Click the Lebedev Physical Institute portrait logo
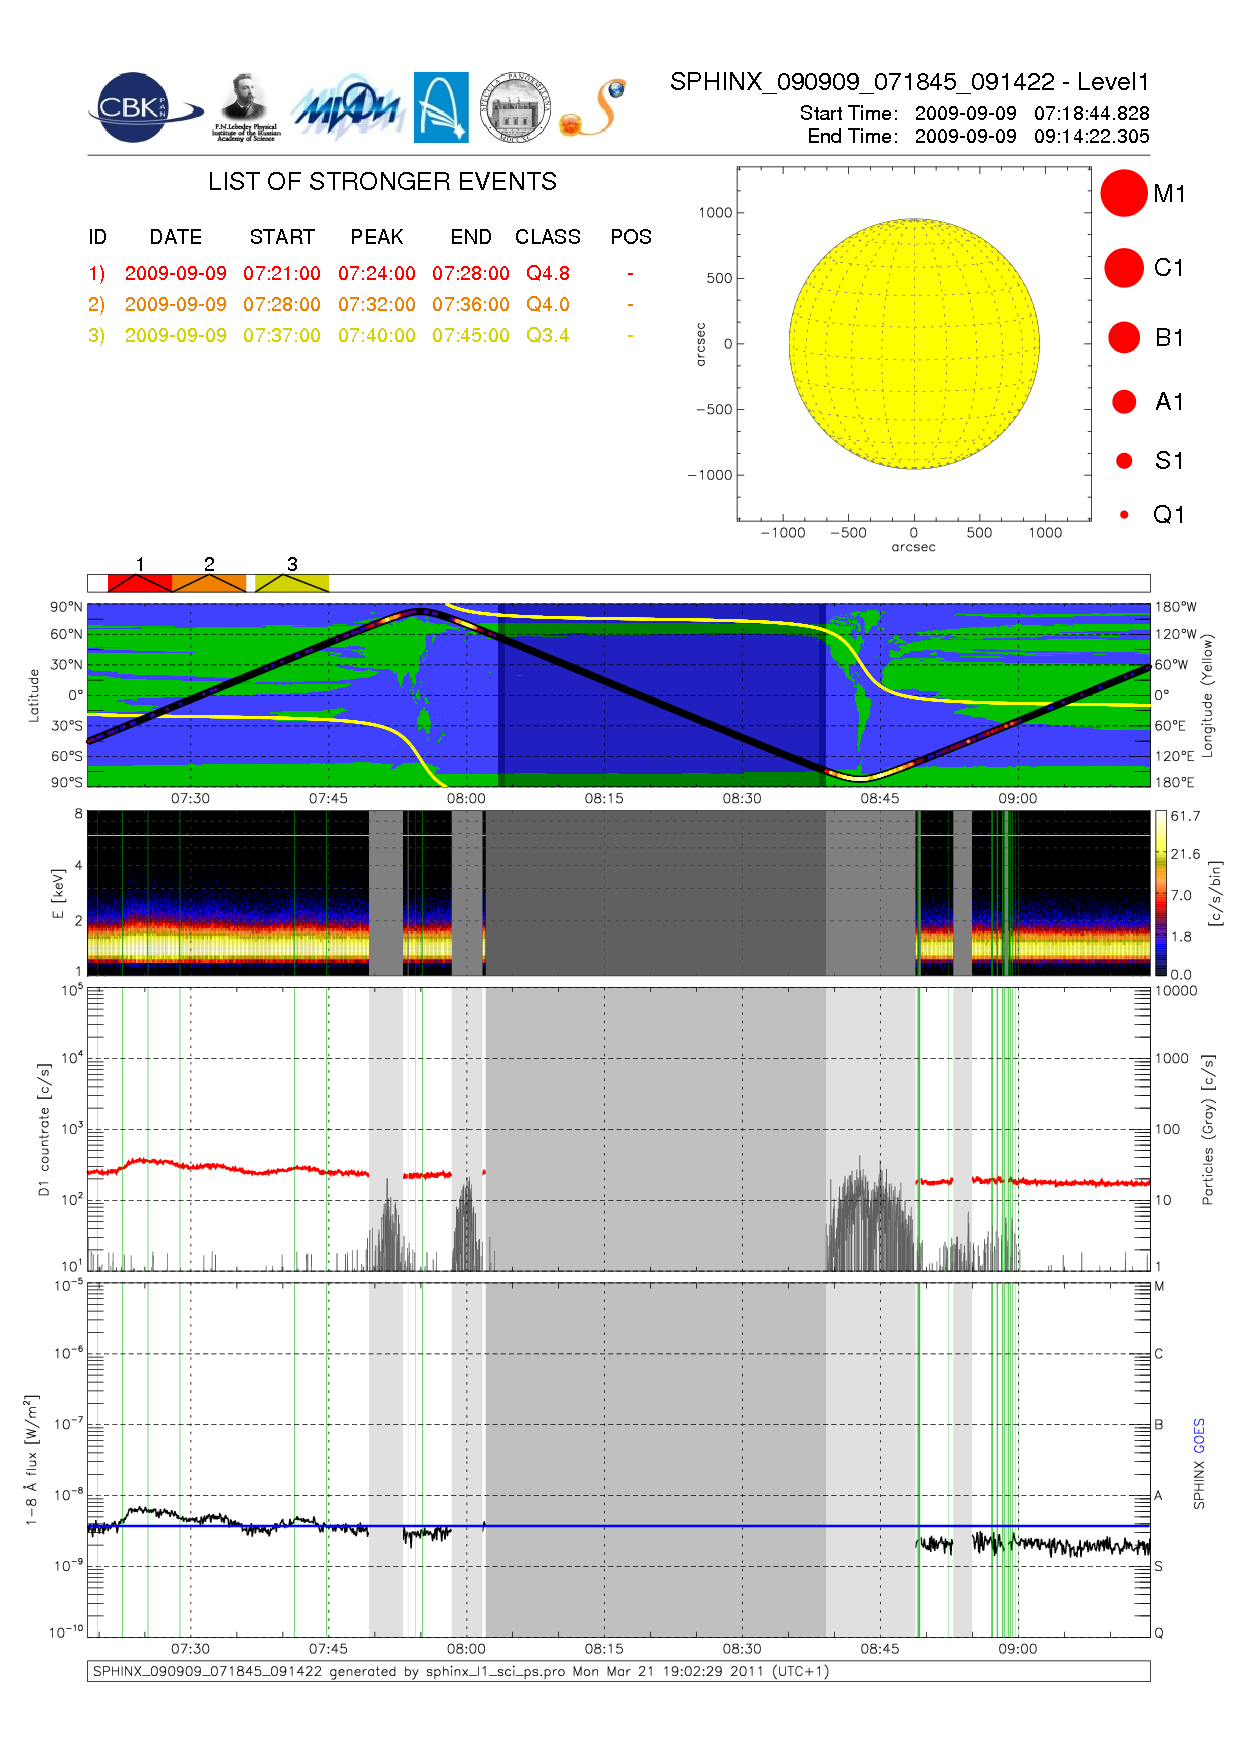 click(246, 108)
